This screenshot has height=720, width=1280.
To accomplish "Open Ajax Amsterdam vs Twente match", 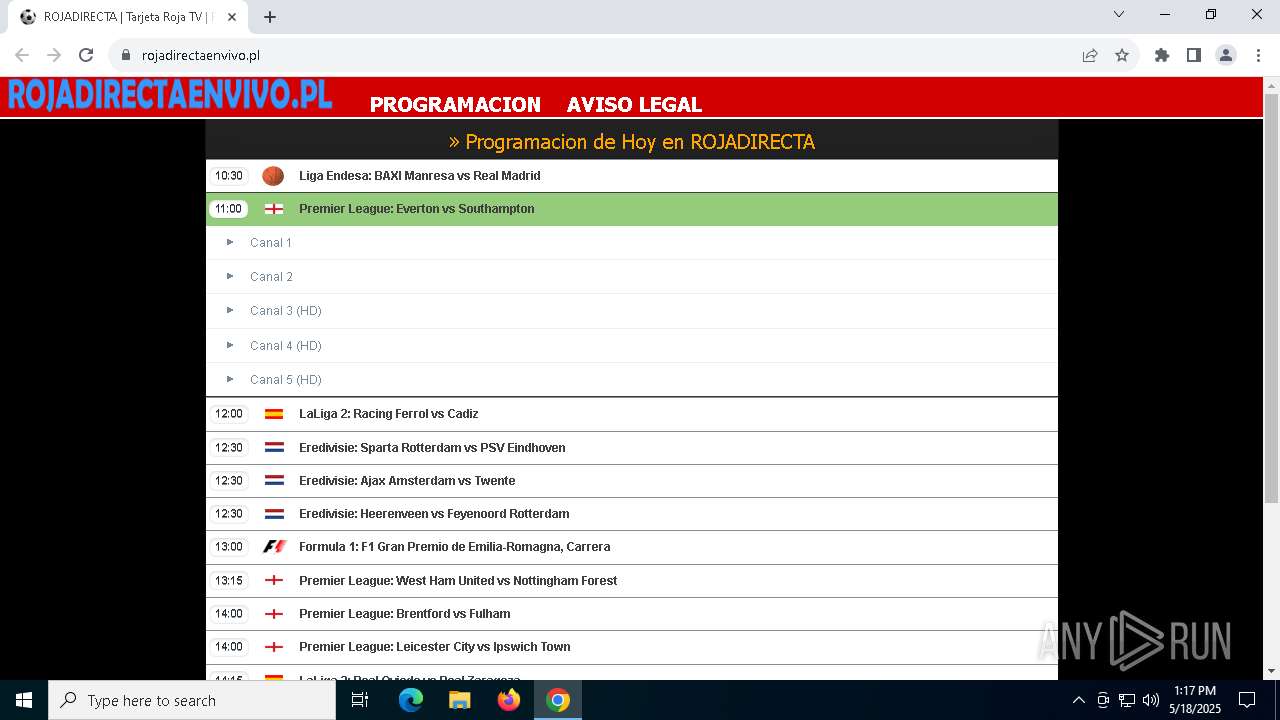I will point(631,481).
